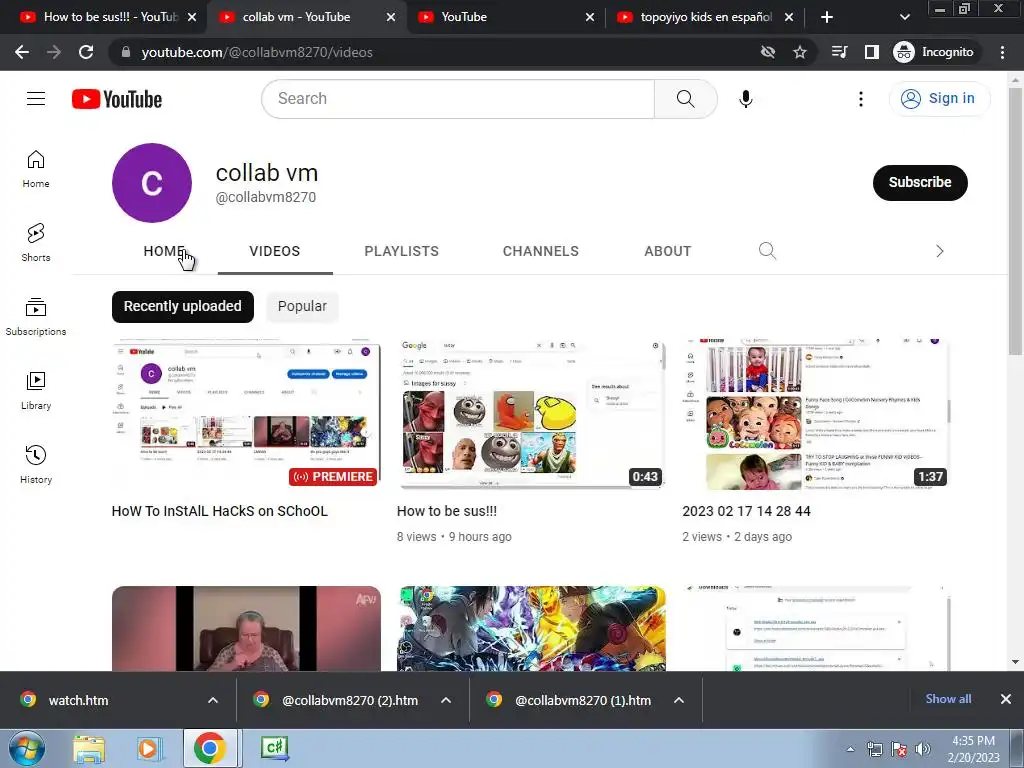This screenshot has height=768, width=1024.
Task: Open video title 'HoW To InStAlL HaCkS on SChoOL'
Action: pos(219,511)
